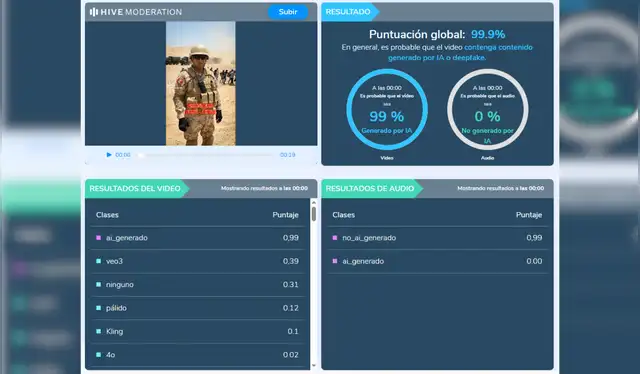The width and height of the screenshot is (640, 374).
Task: Click the Hive Moderation logo
Action: tap(136, 12)
